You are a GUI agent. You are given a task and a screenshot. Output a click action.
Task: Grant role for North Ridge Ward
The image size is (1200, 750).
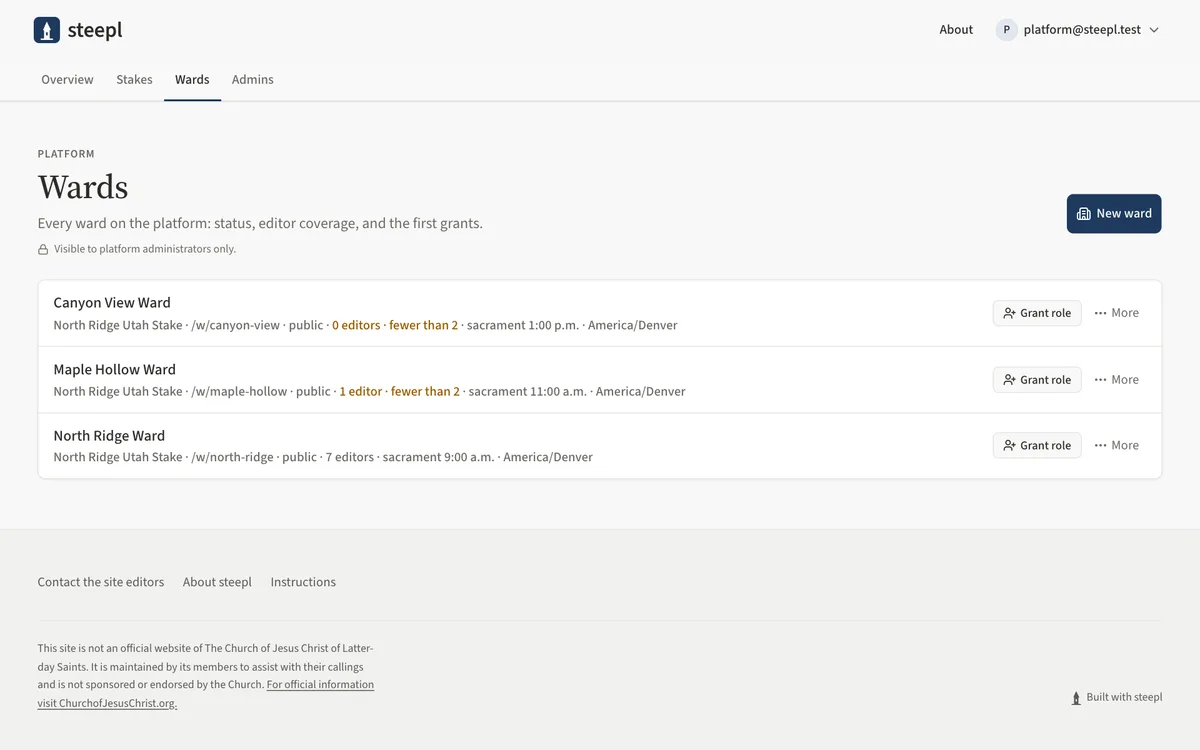tap(1037, 446)
